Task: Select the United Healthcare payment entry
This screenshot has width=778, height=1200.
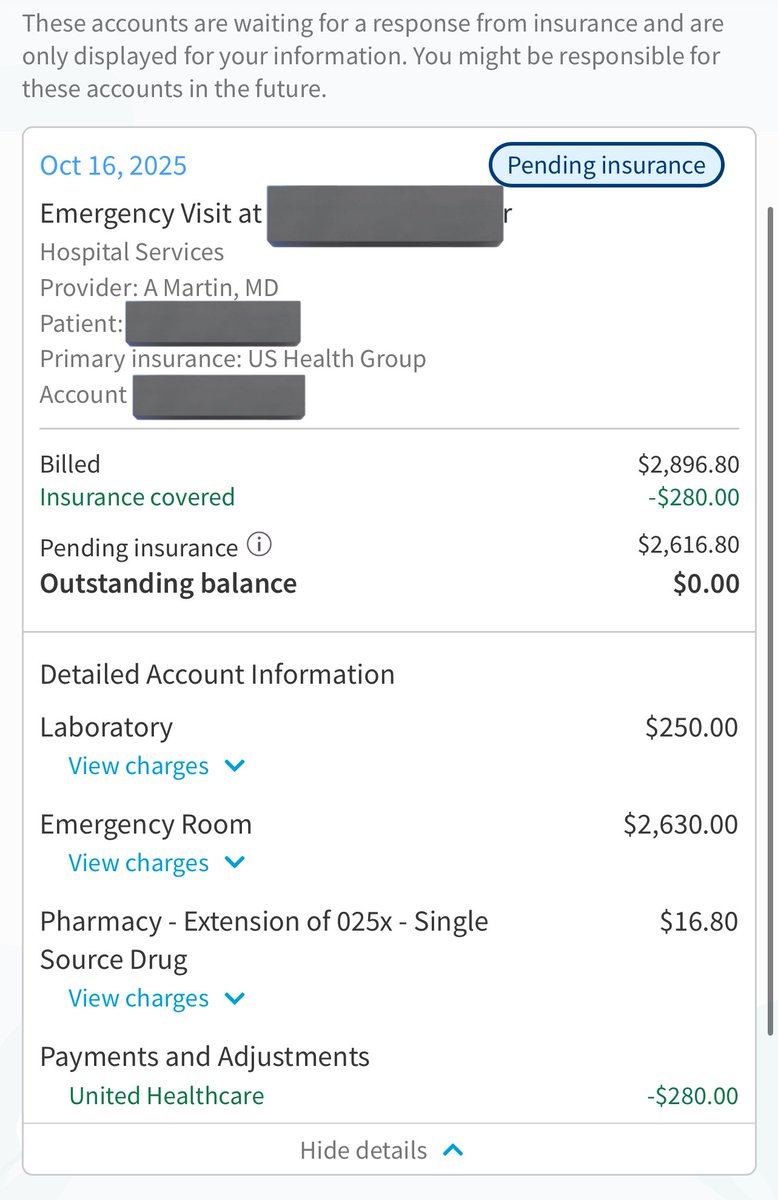Action: point(167,1095)
